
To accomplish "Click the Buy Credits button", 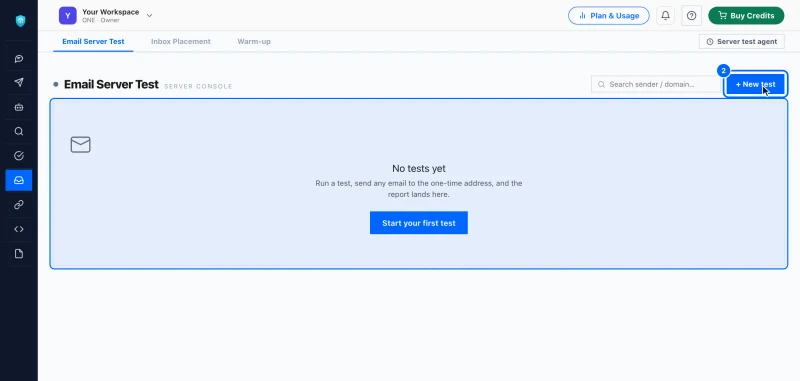I will pos(746,16).
